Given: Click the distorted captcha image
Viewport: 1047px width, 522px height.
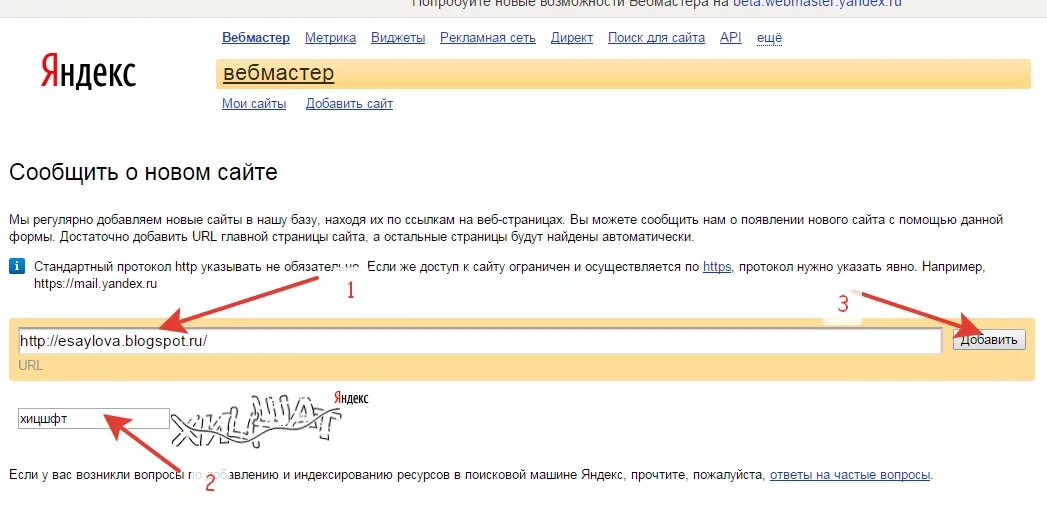Looking at the screenshot, I should [257, 423].
